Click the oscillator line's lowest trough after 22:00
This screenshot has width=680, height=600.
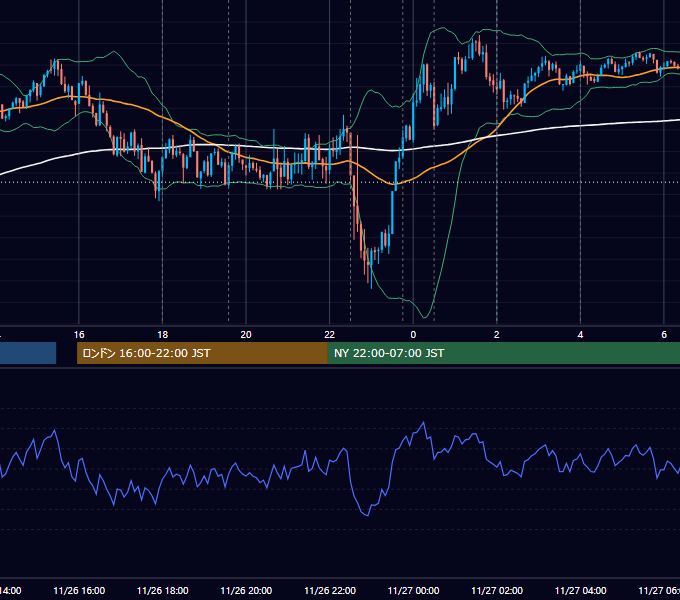tap(367, 515)
